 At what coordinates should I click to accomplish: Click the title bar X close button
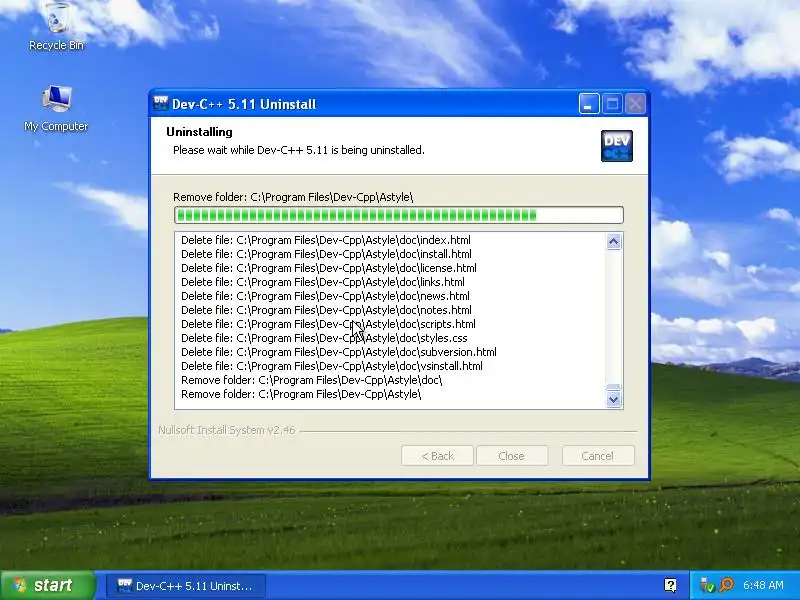pos(635,104)
